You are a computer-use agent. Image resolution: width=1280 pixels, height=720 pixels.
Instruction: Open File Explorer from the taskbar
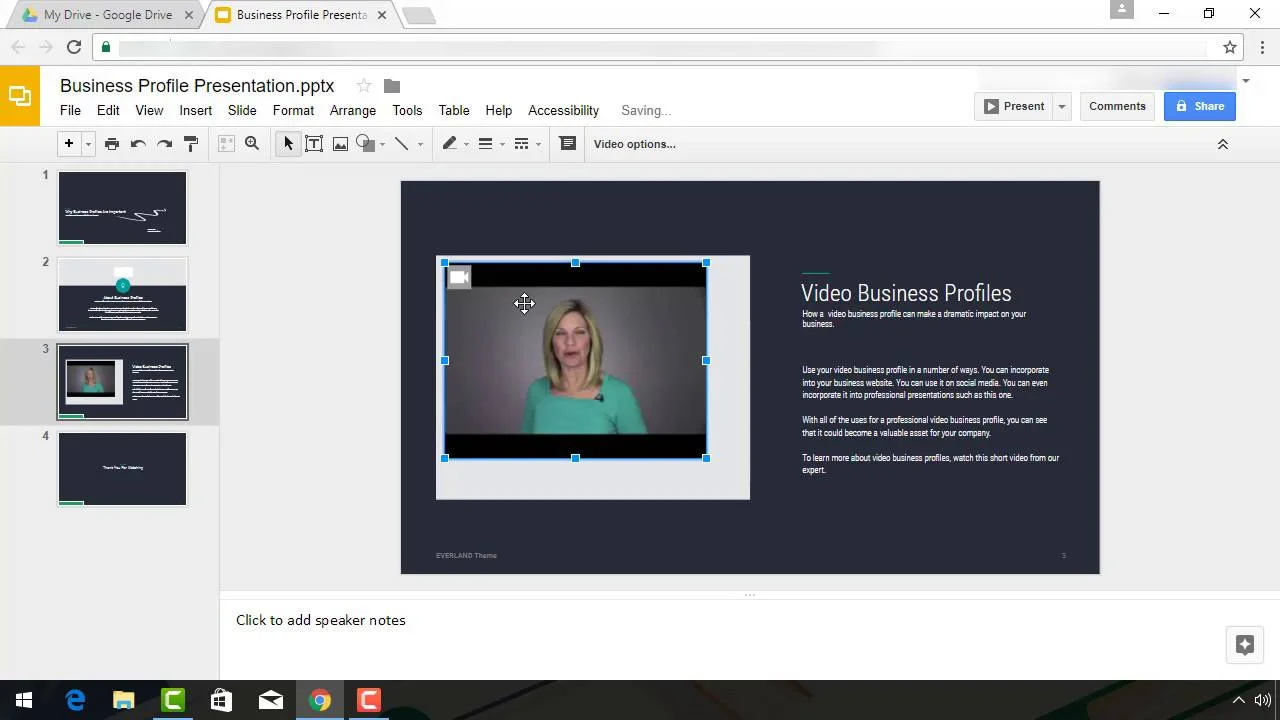[123, 700]
